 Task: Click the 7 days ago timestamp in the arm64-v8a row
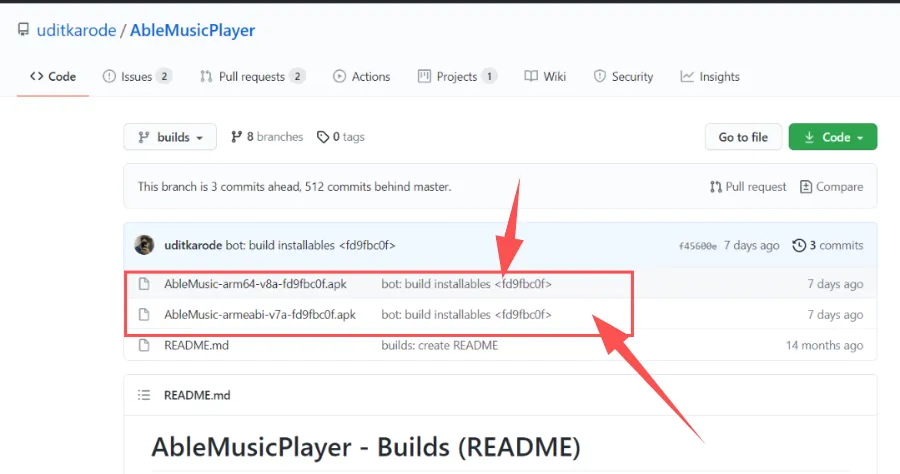pyautogui.click(x=835, y=283)
